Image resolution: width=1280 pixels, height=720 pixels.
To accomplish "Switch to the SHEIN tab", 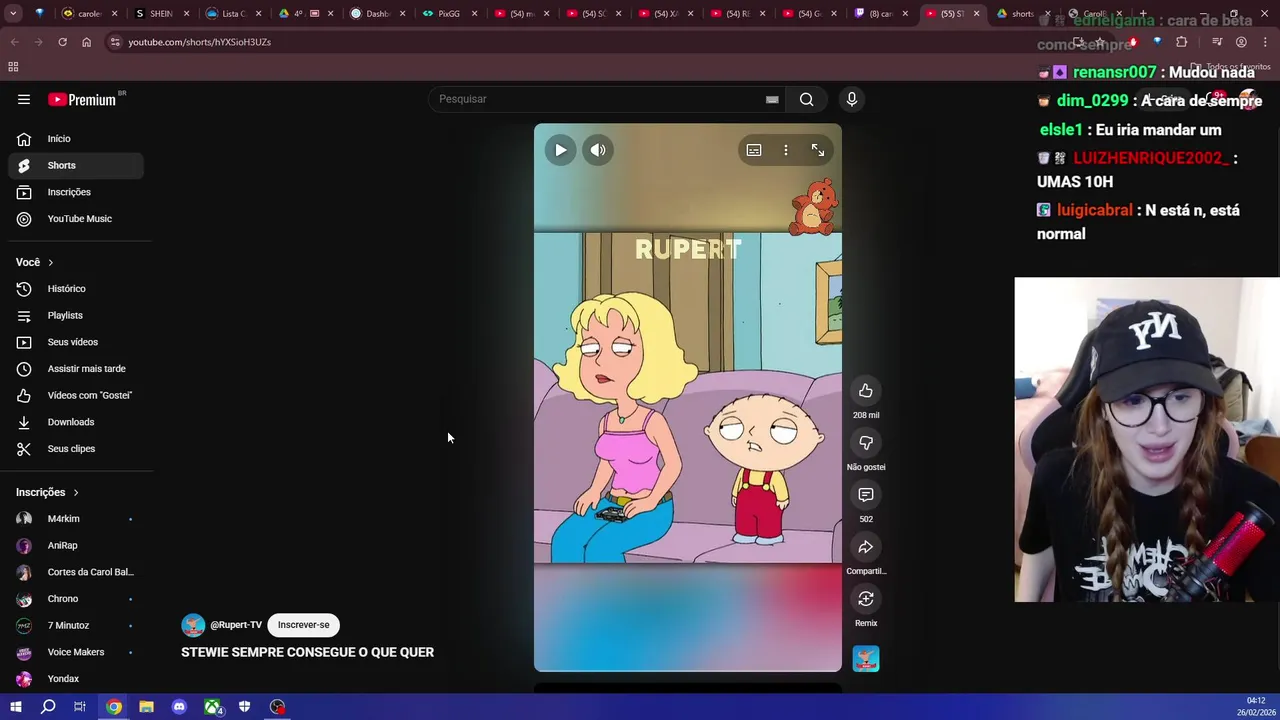I will click(x=162, y=14).
